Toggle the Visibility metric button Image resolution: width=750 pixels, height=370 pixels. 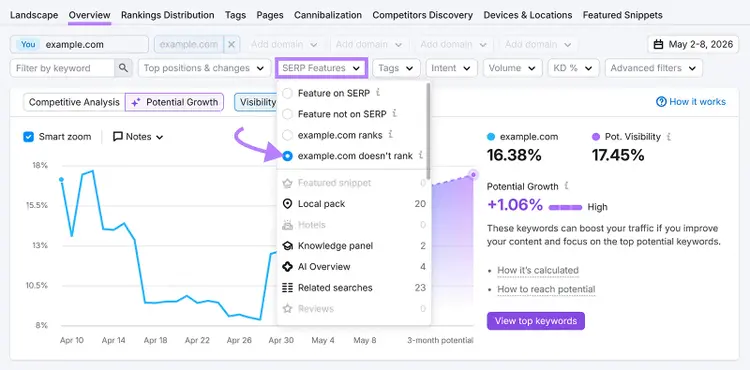click(255, 102)
